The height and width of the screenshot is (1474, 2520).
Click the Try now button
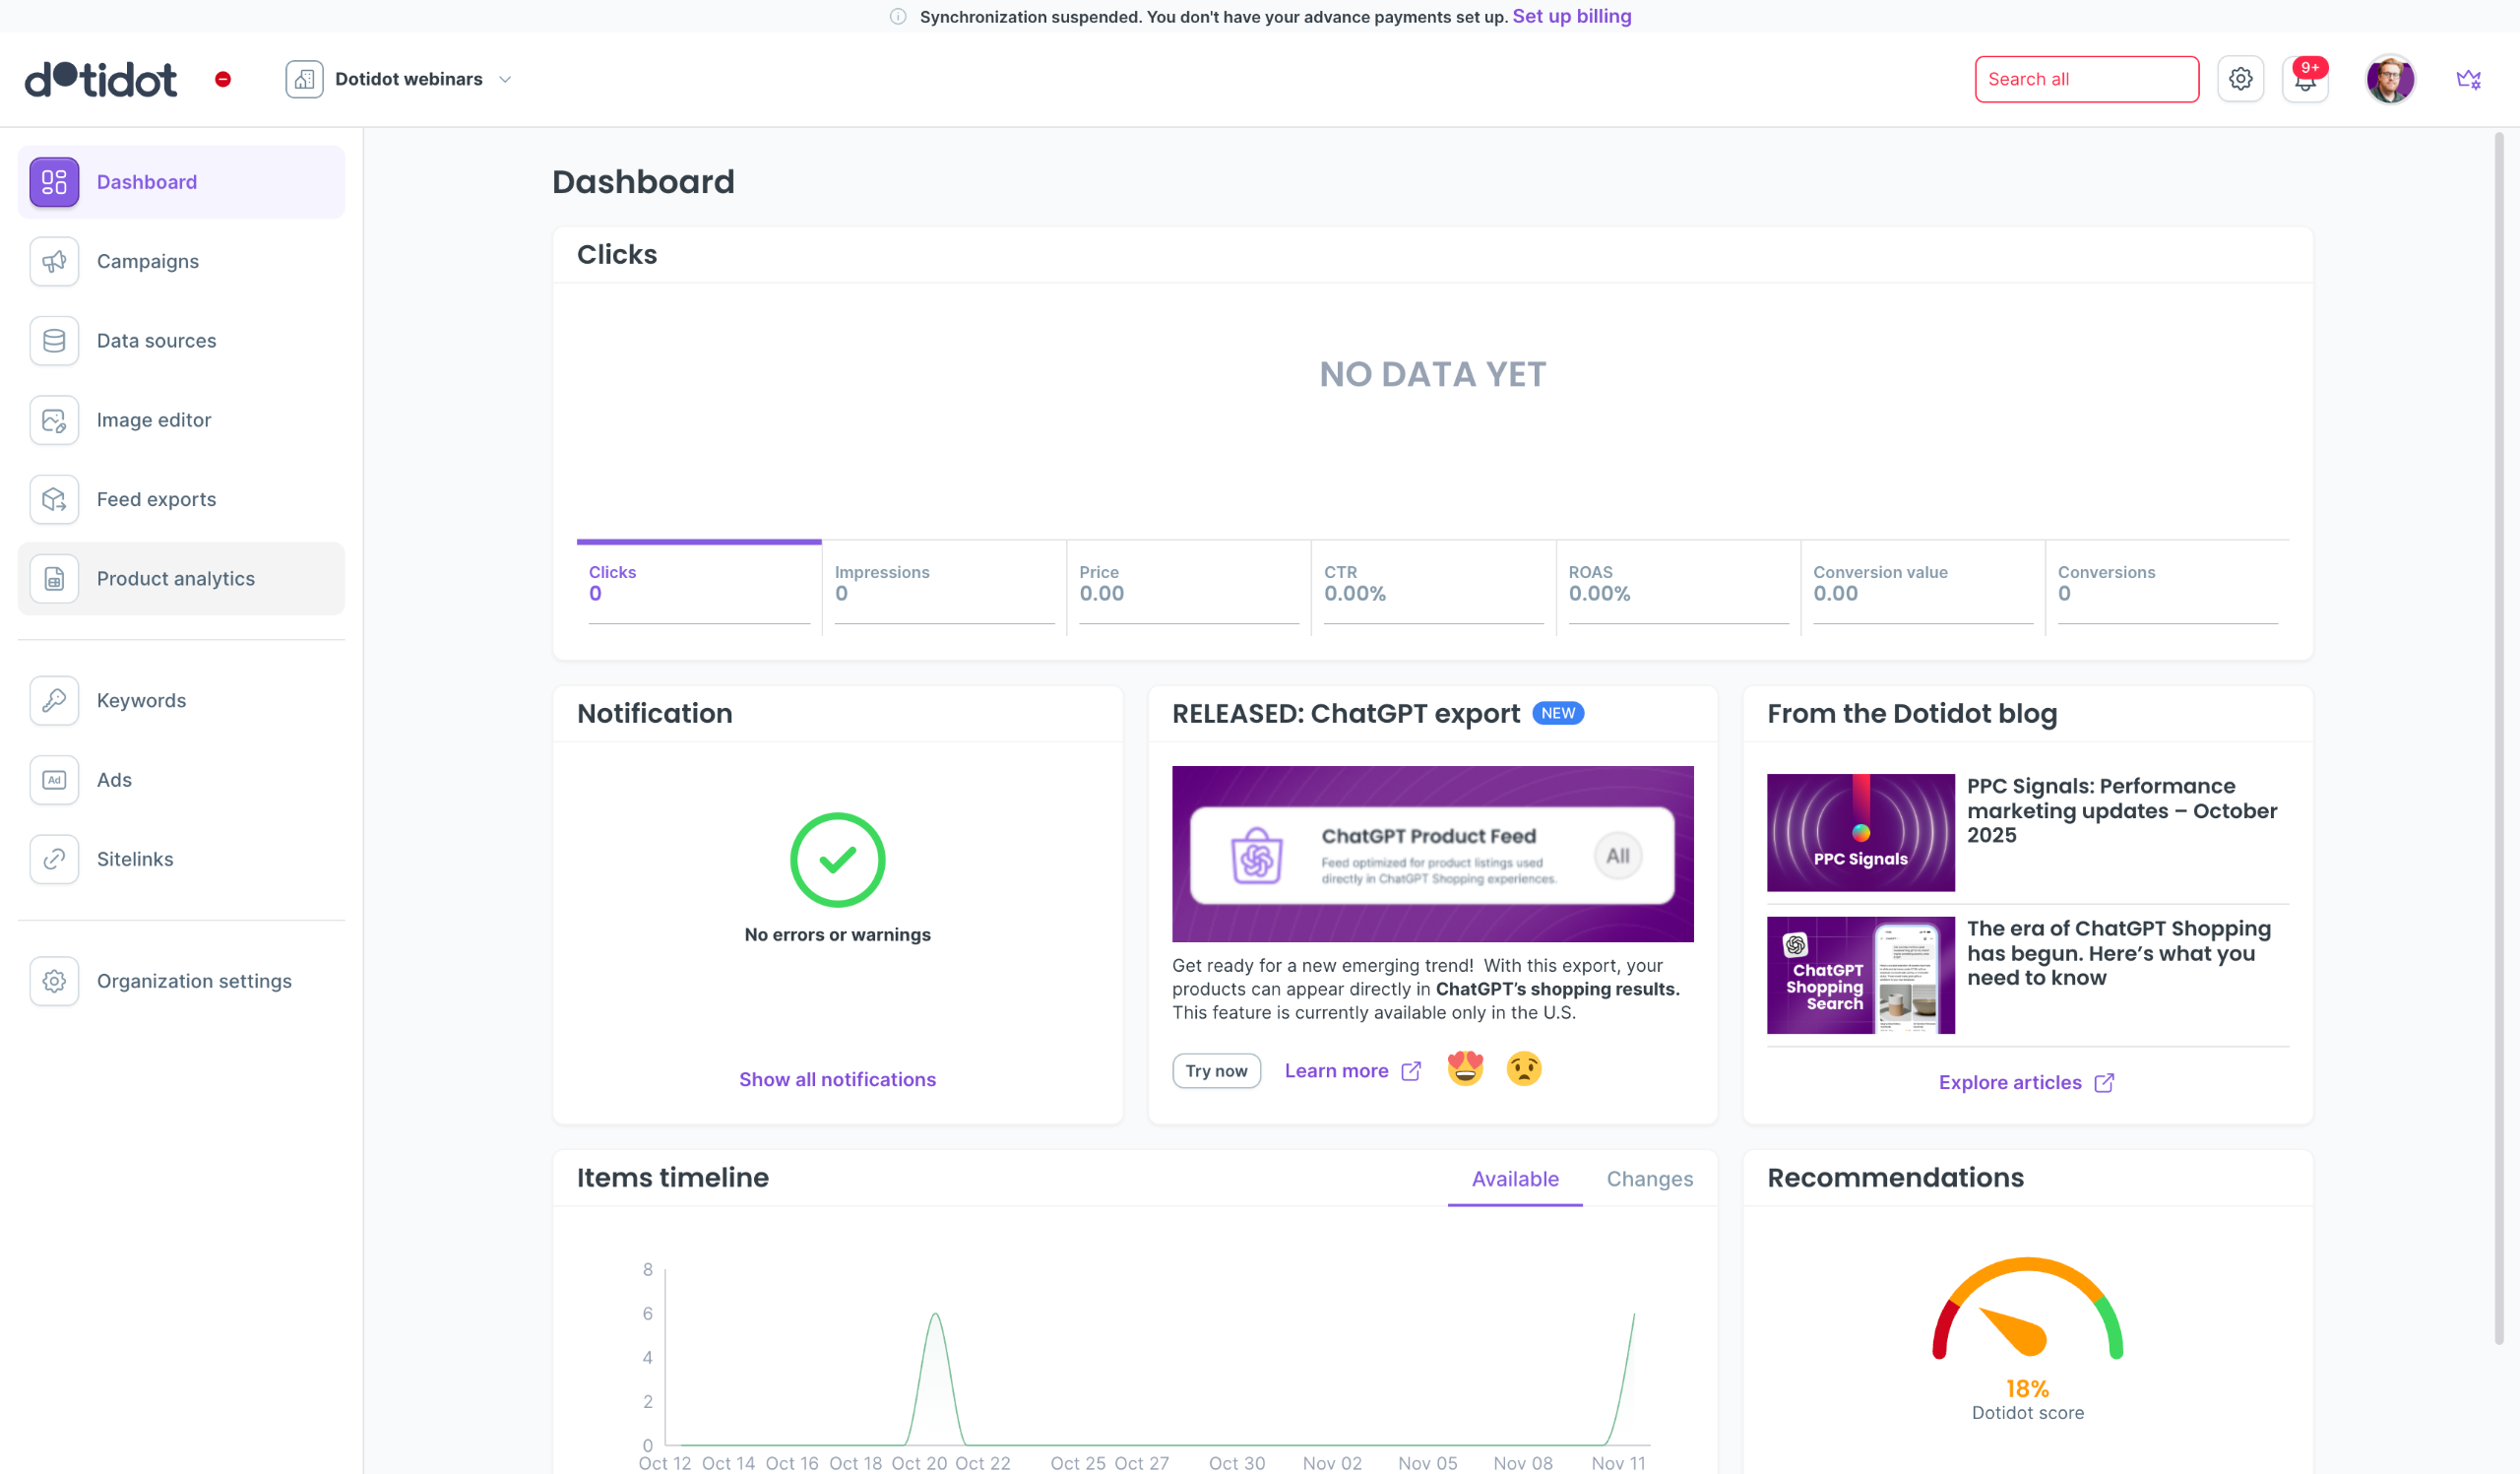1216,1070
